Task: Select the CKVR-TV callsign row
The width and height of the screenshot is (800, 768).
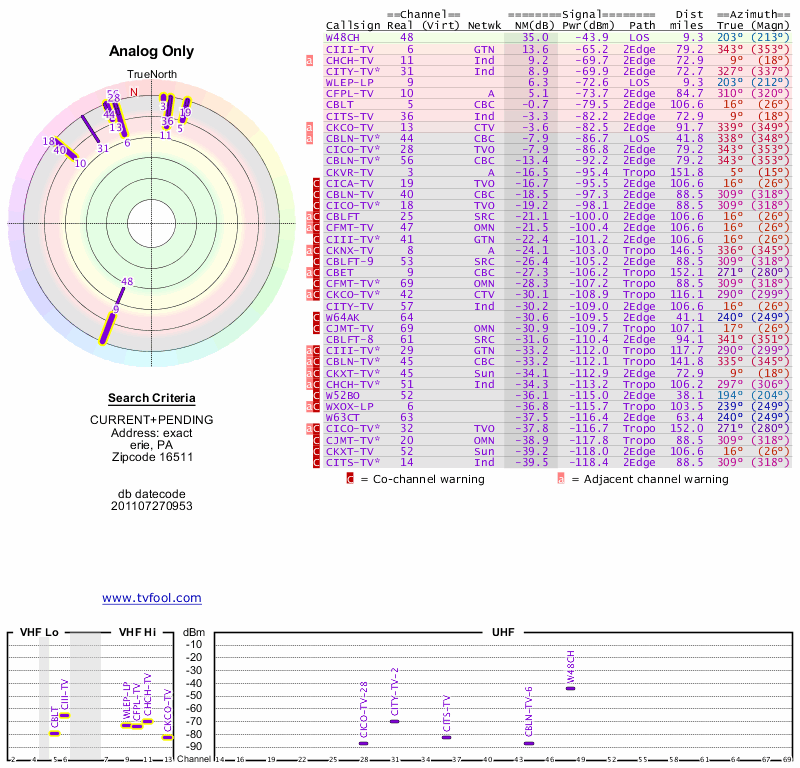Action: (348, 172)
